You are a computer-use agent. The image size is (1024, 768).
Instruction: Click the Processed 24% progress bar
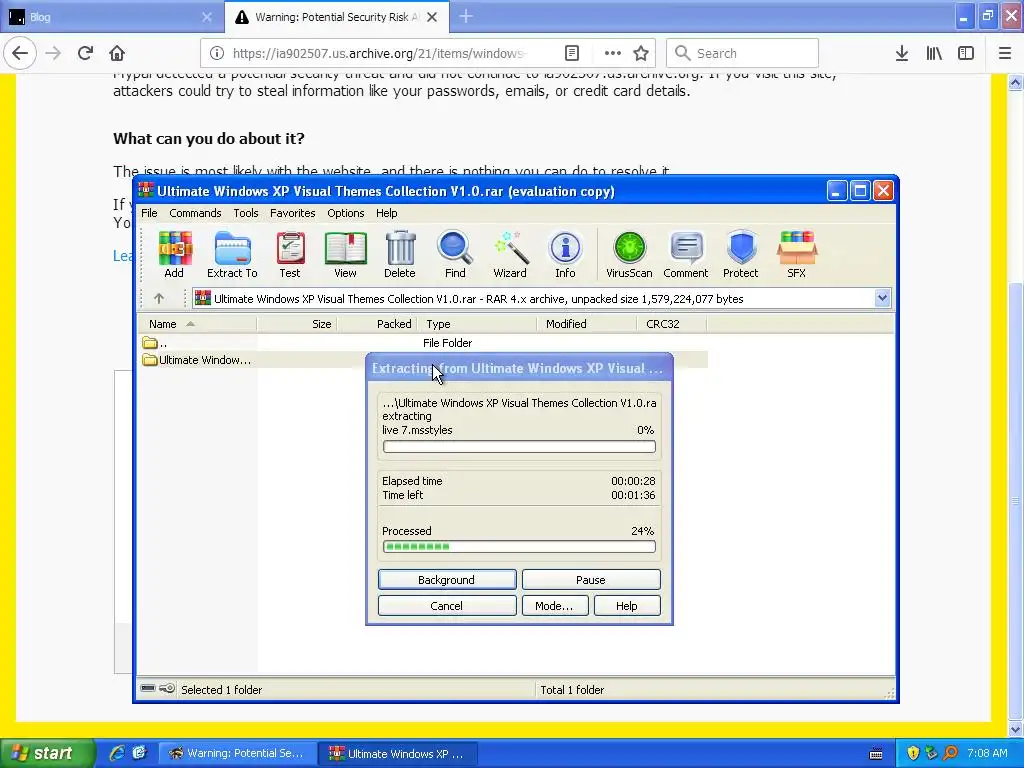coord(519,547)
